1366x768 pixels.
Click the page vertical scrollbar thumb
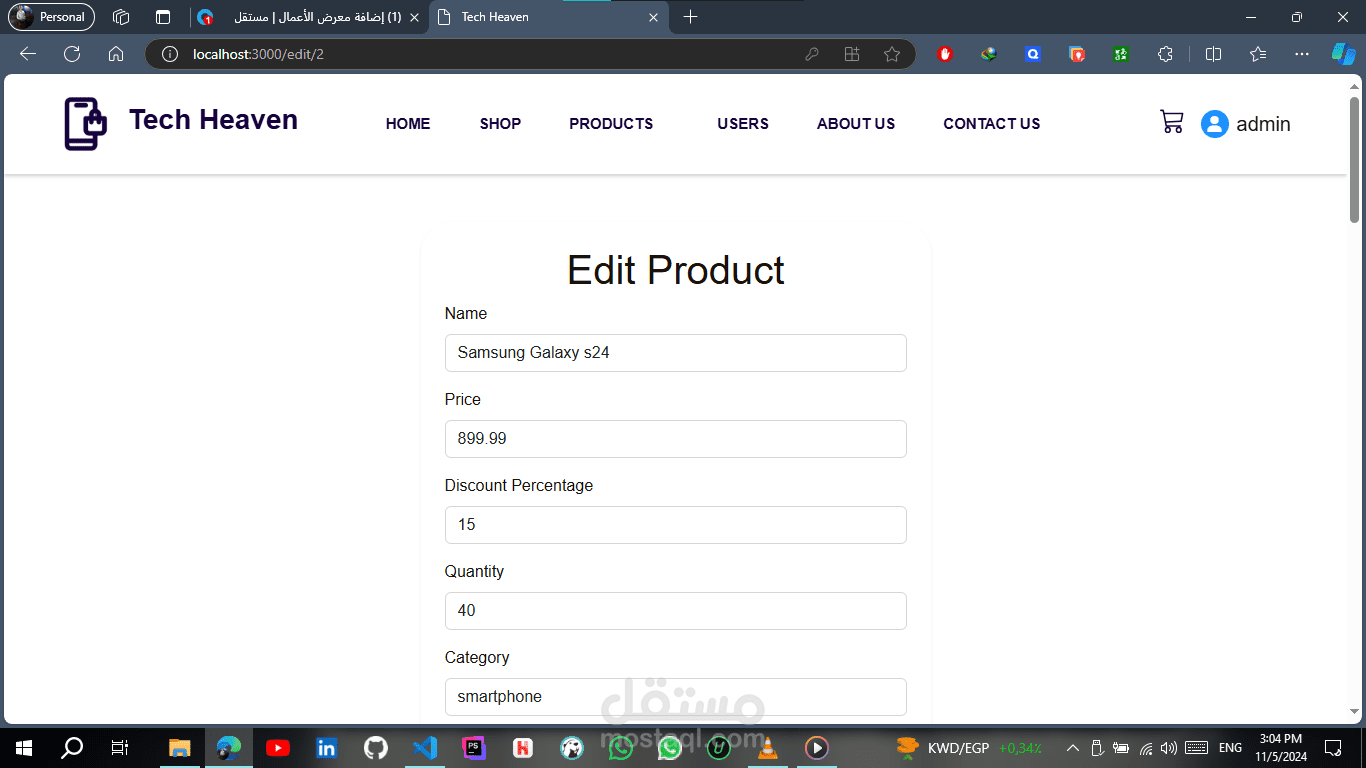(1355, 159)
